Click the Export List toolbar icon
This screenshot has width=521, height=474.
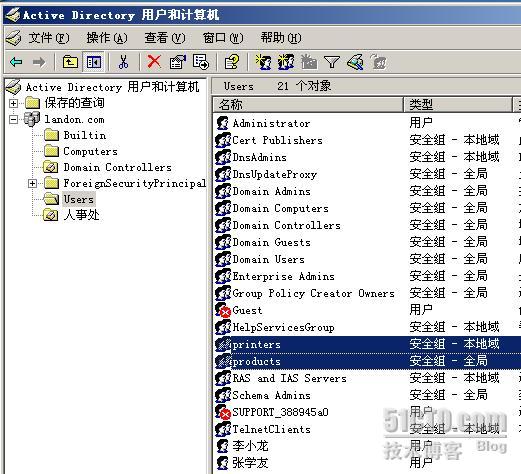point(201,62)
